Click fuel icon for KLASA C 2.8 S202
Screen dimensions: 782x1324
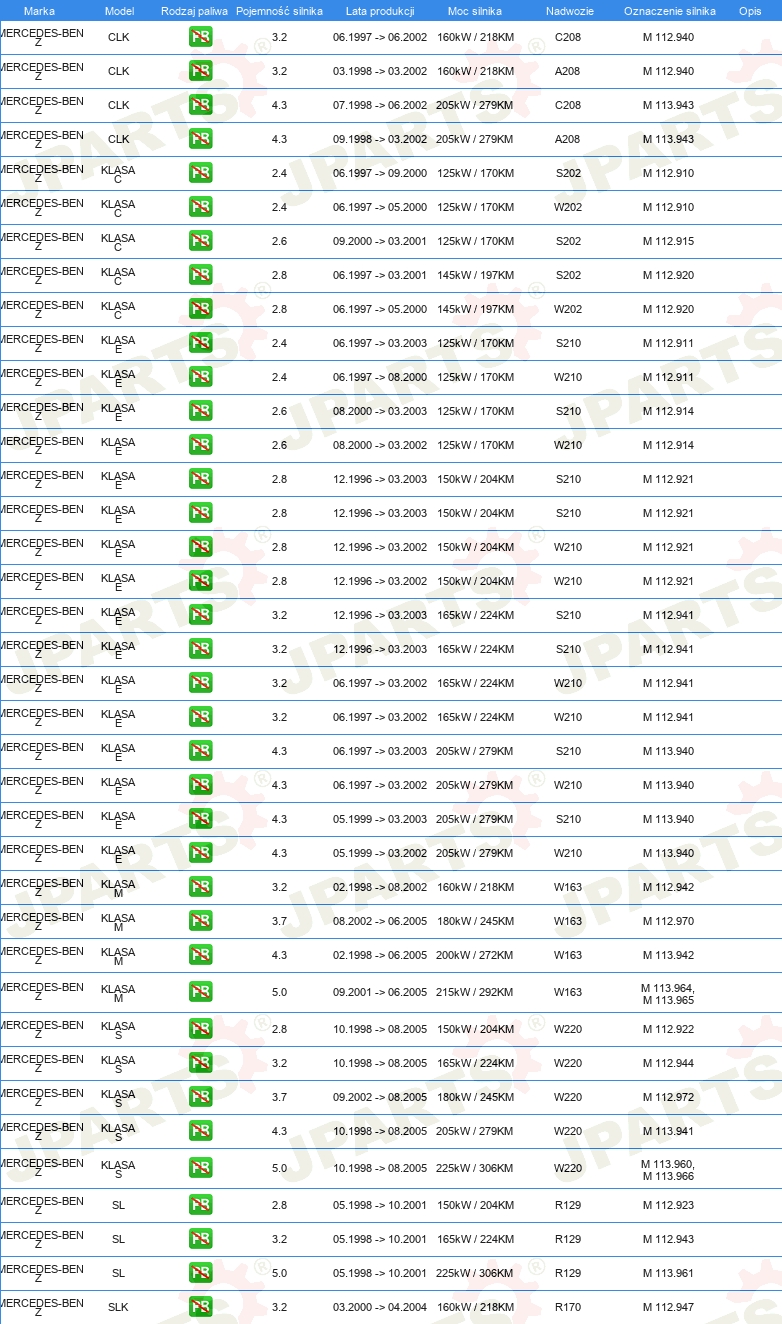[201, 275]
